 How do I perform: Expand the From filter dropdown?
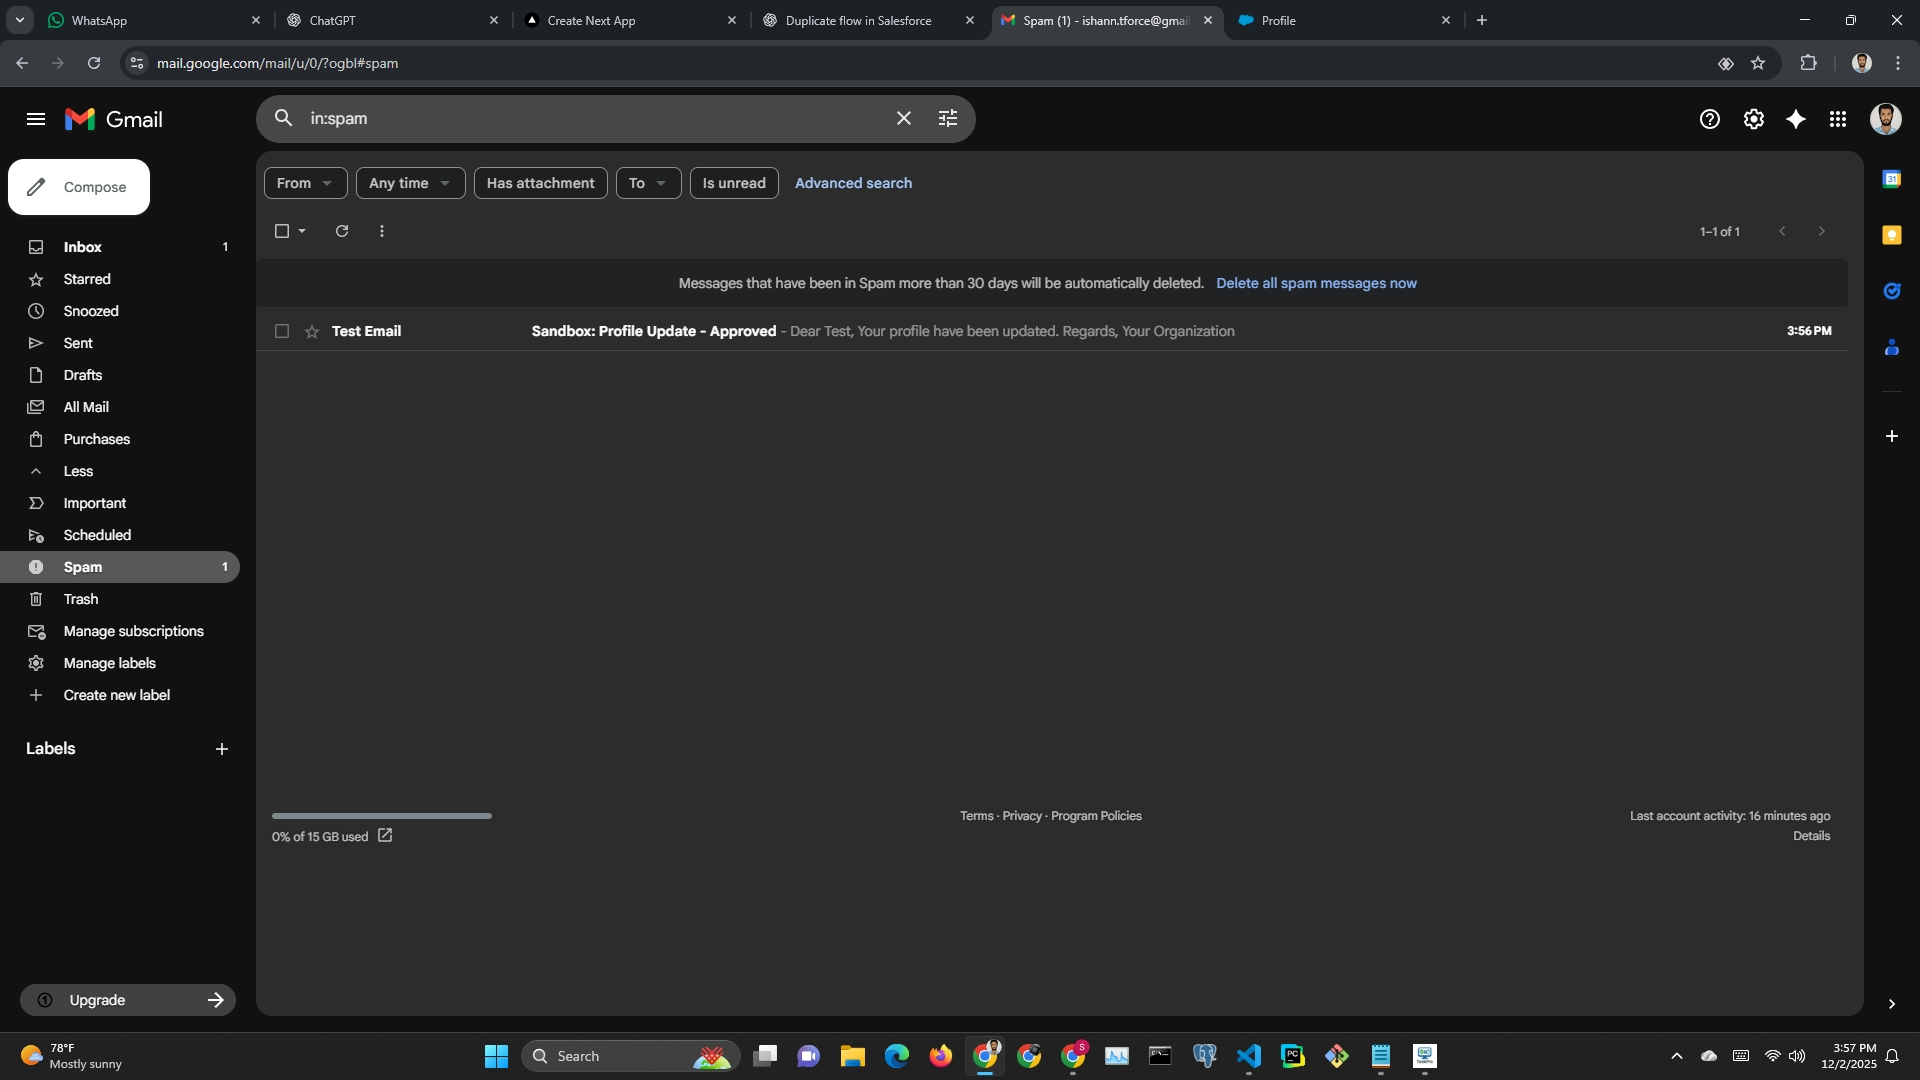click(x=305, y=183)
